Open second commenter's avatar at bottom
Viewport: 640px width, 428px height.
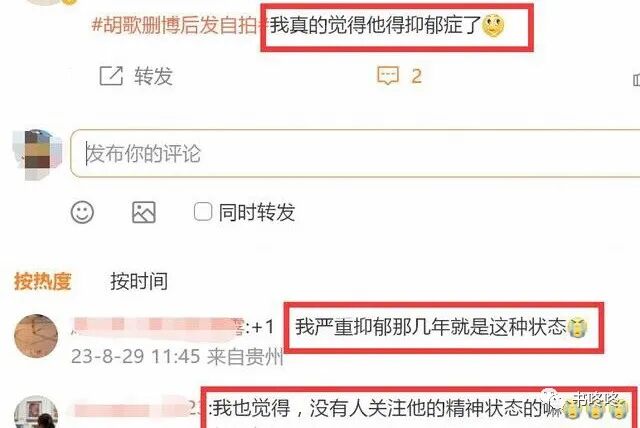[x=36, y=412]
